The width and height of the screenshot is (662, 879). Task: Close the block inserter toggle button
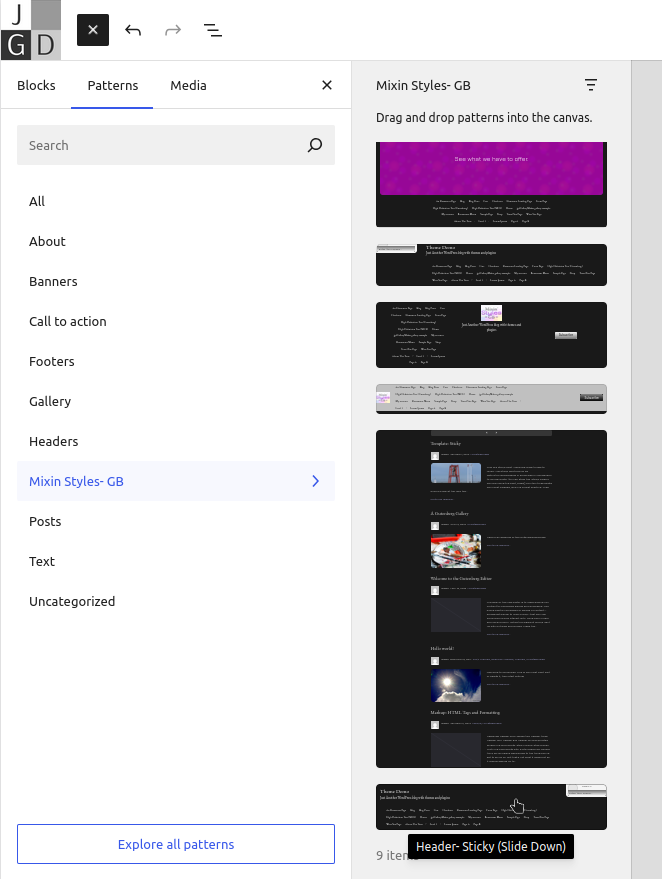pos(92,30)
